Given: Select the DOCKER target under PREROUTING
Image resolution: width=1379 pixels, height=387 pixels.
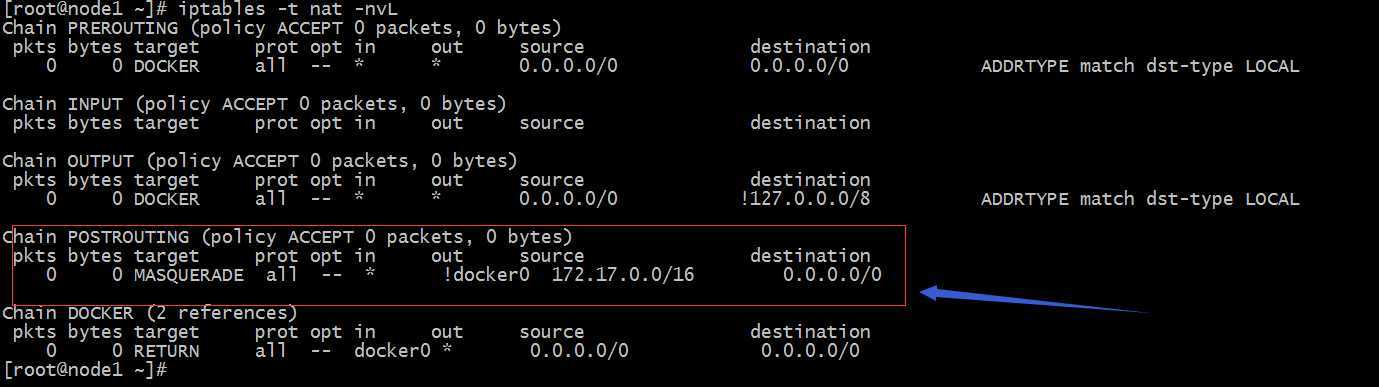Looking at the screenshot, I should (166, 66).
